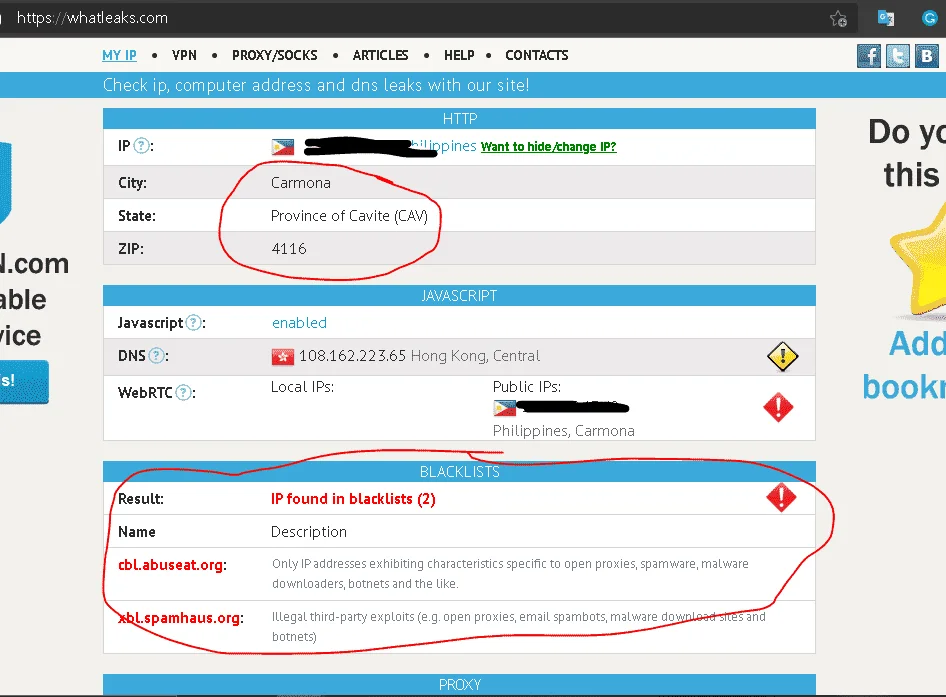
Task: Click the JAVASCRIPT section header
Action: pos(459,296)
